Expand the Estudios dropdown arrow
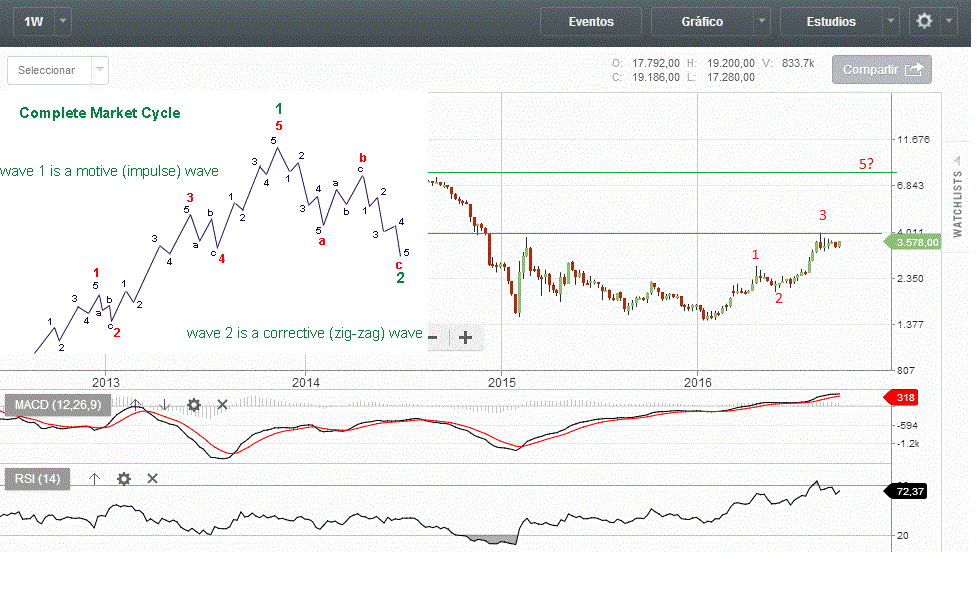Screen dimensions: 977x614 click(891, 21)
